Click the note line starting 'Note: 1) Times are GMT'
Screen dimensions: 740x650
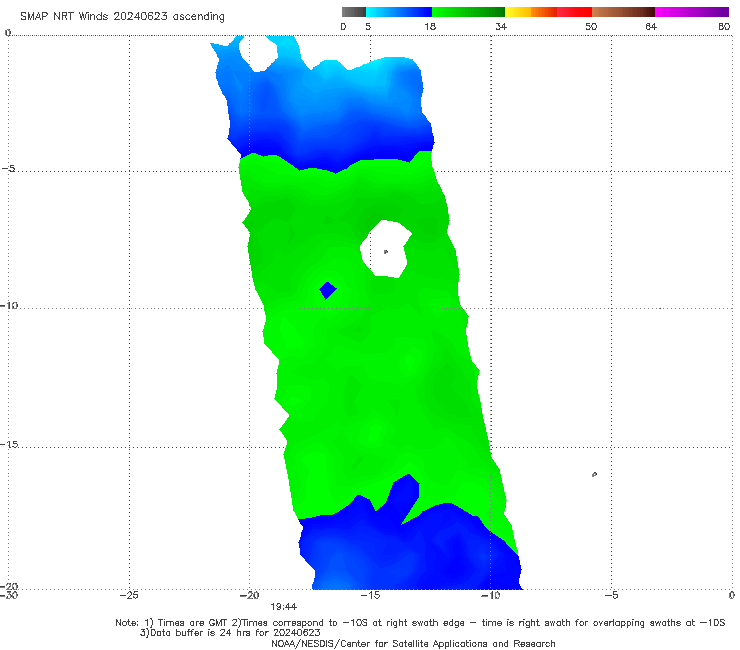click(420, 623)
